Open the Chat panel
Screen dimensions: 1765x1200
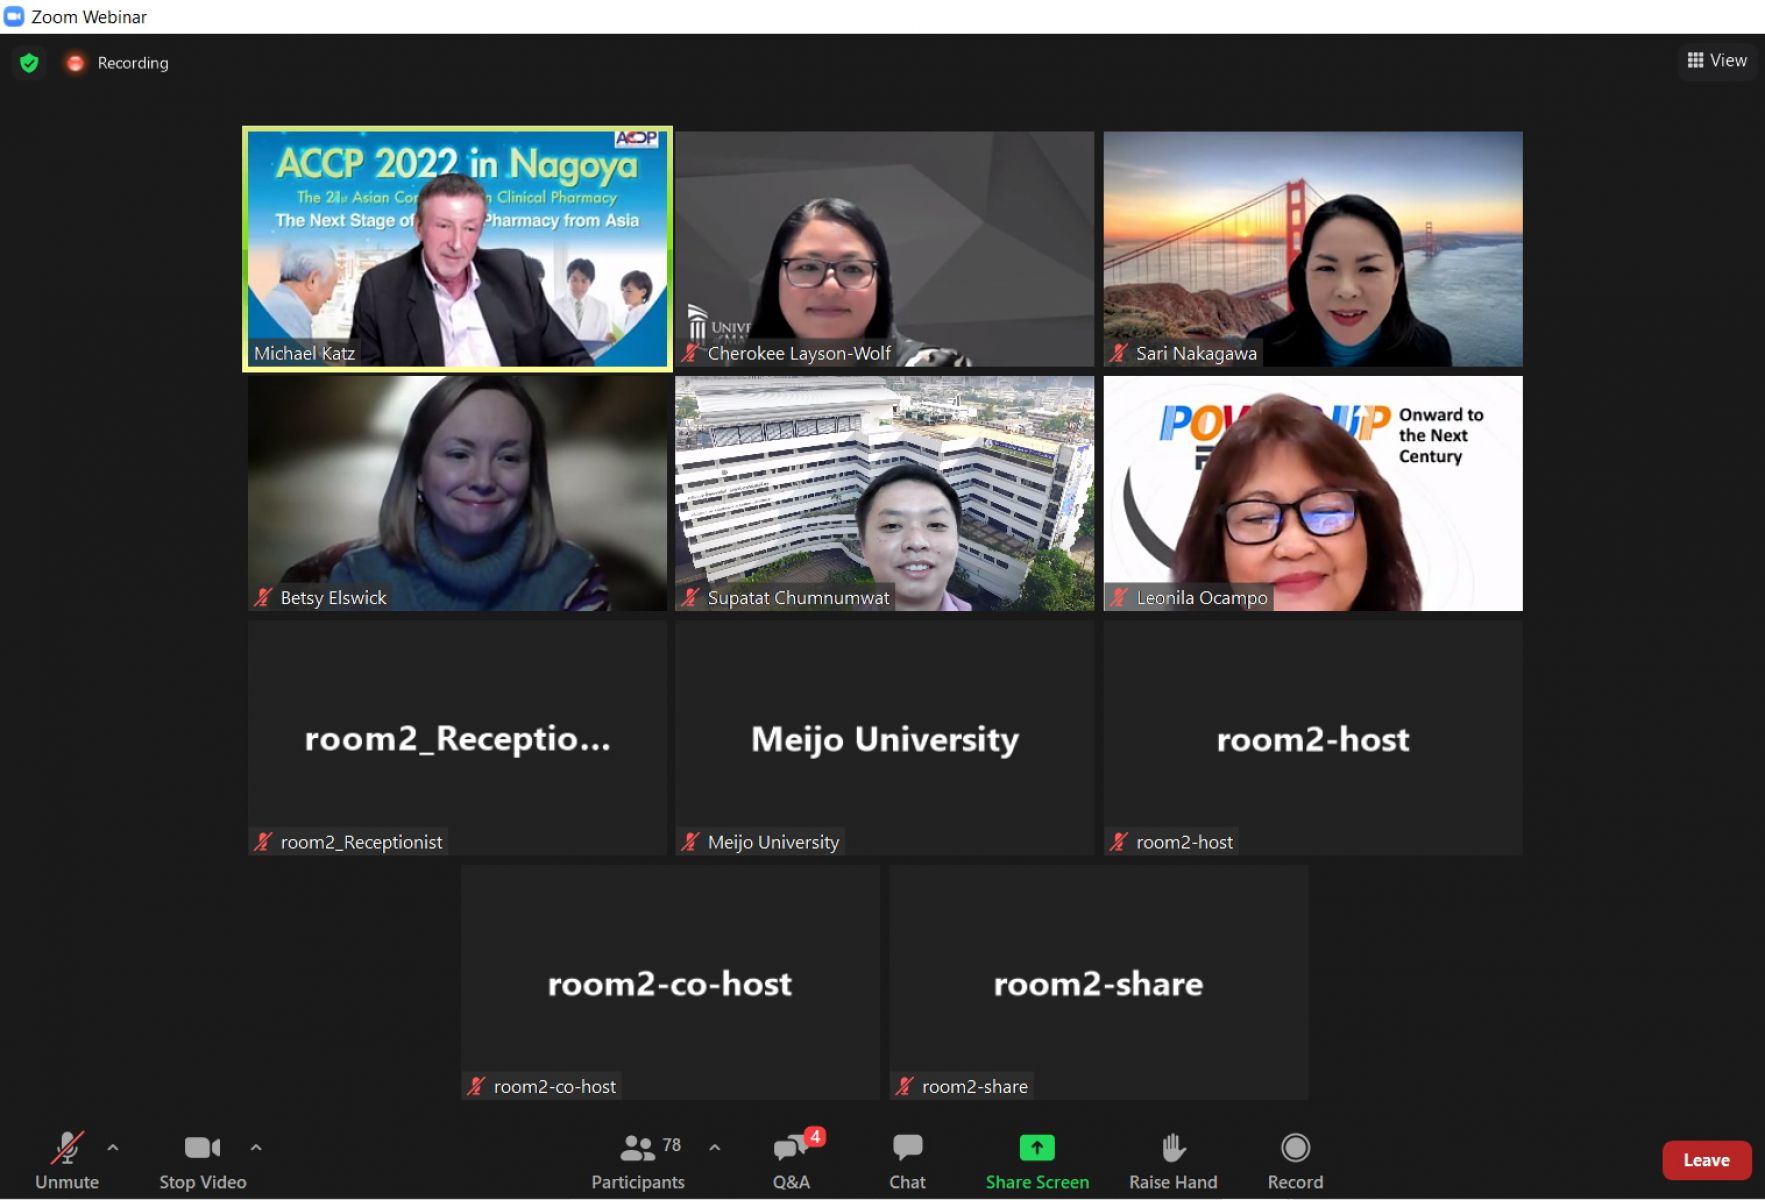coord(907,1161)
